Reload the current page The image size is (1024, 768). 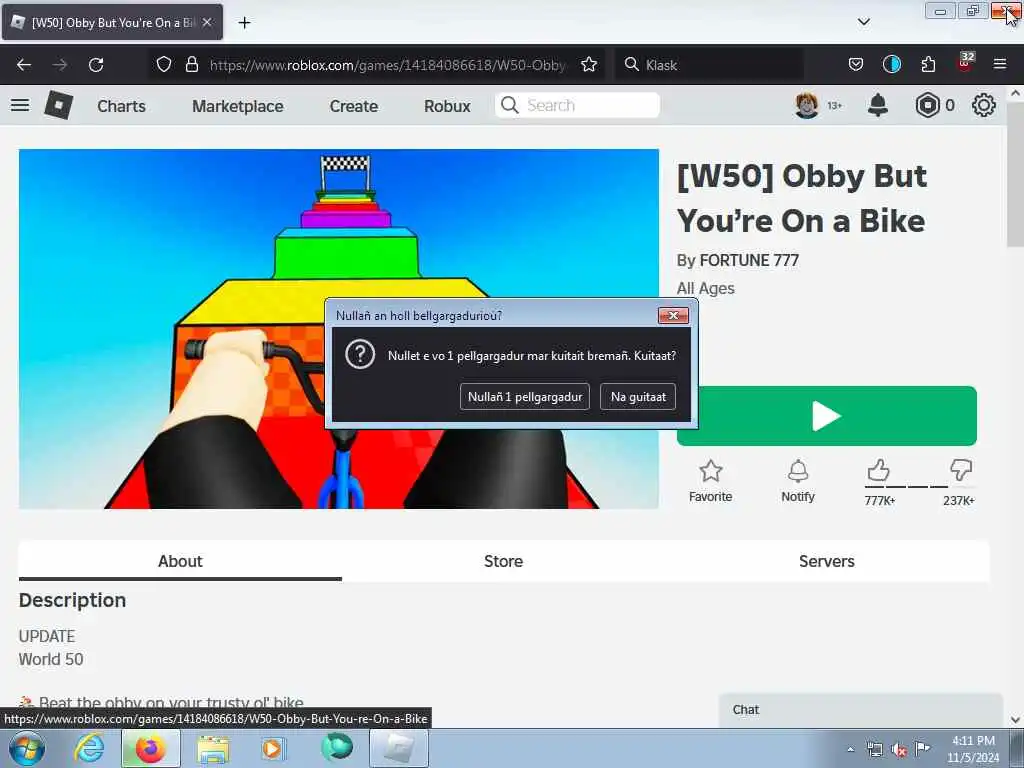coord(96,65)
